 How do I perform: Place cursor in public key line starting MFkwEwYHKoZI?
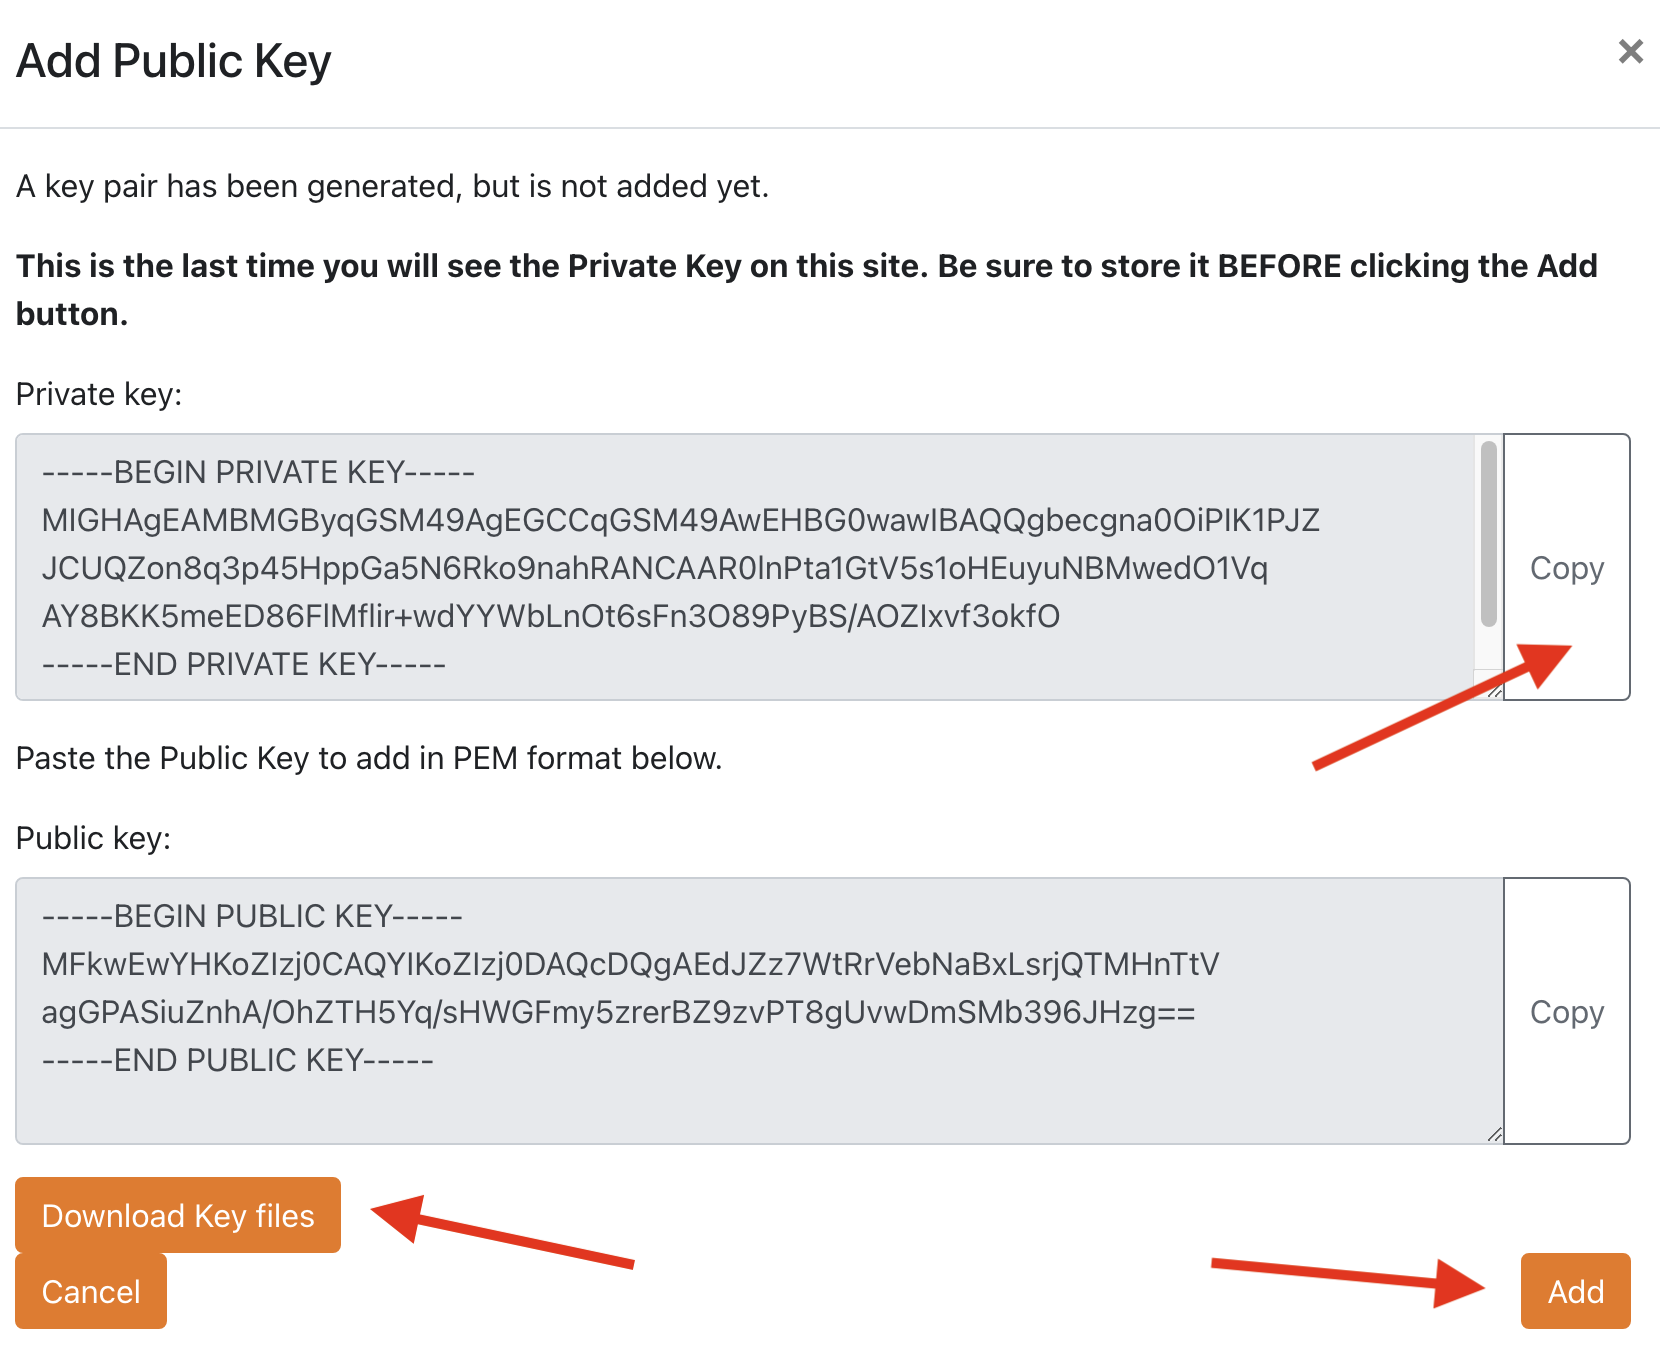point(630,964)
